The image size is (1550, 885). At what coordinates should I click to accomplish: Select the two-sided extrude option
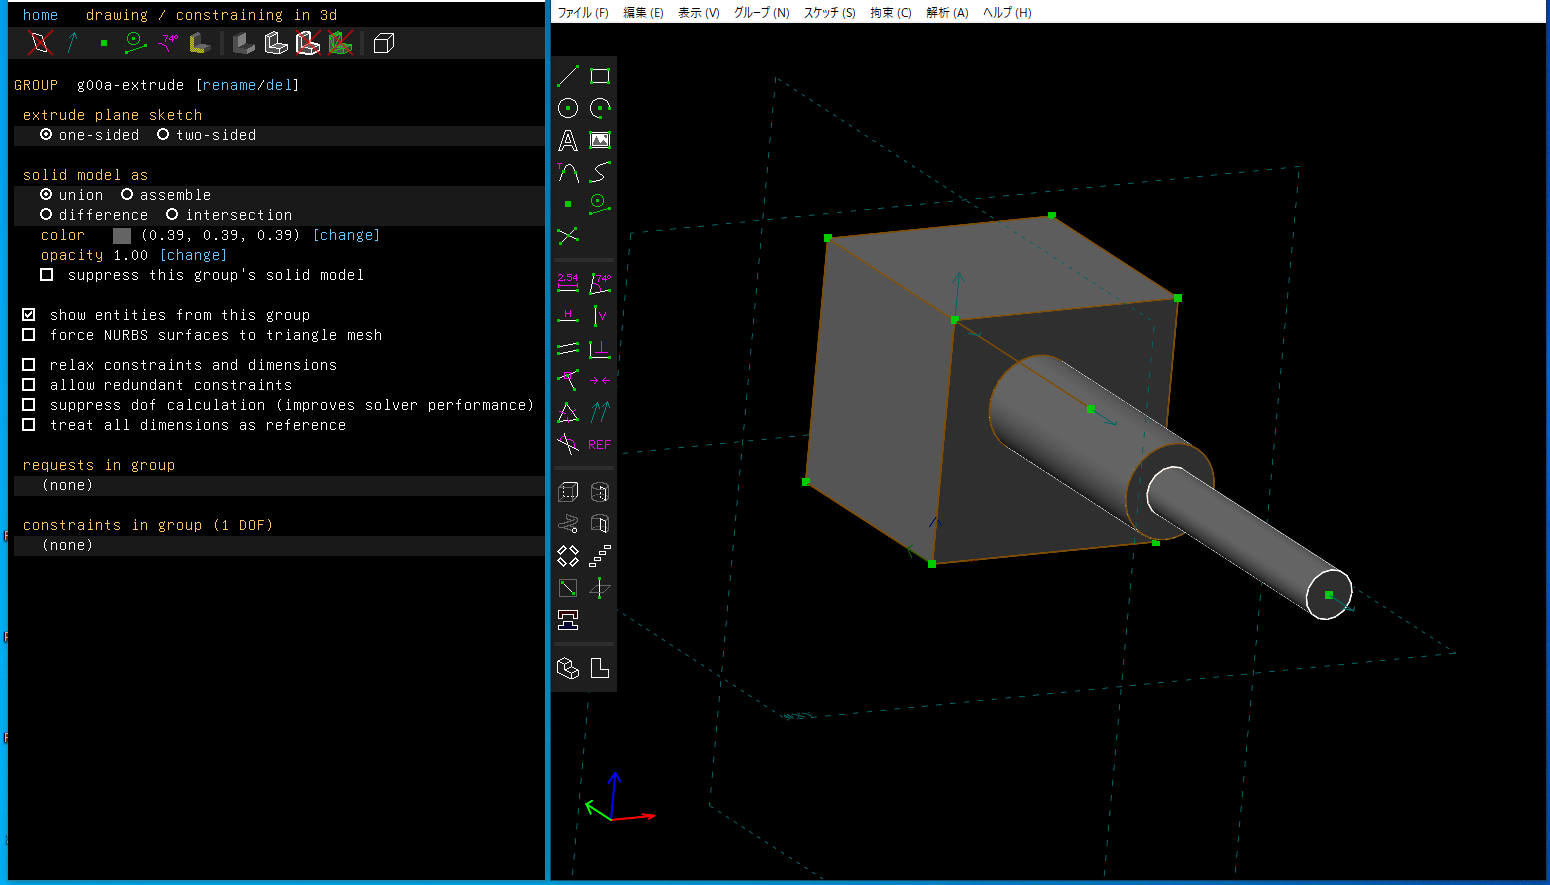tap(163, 135)
